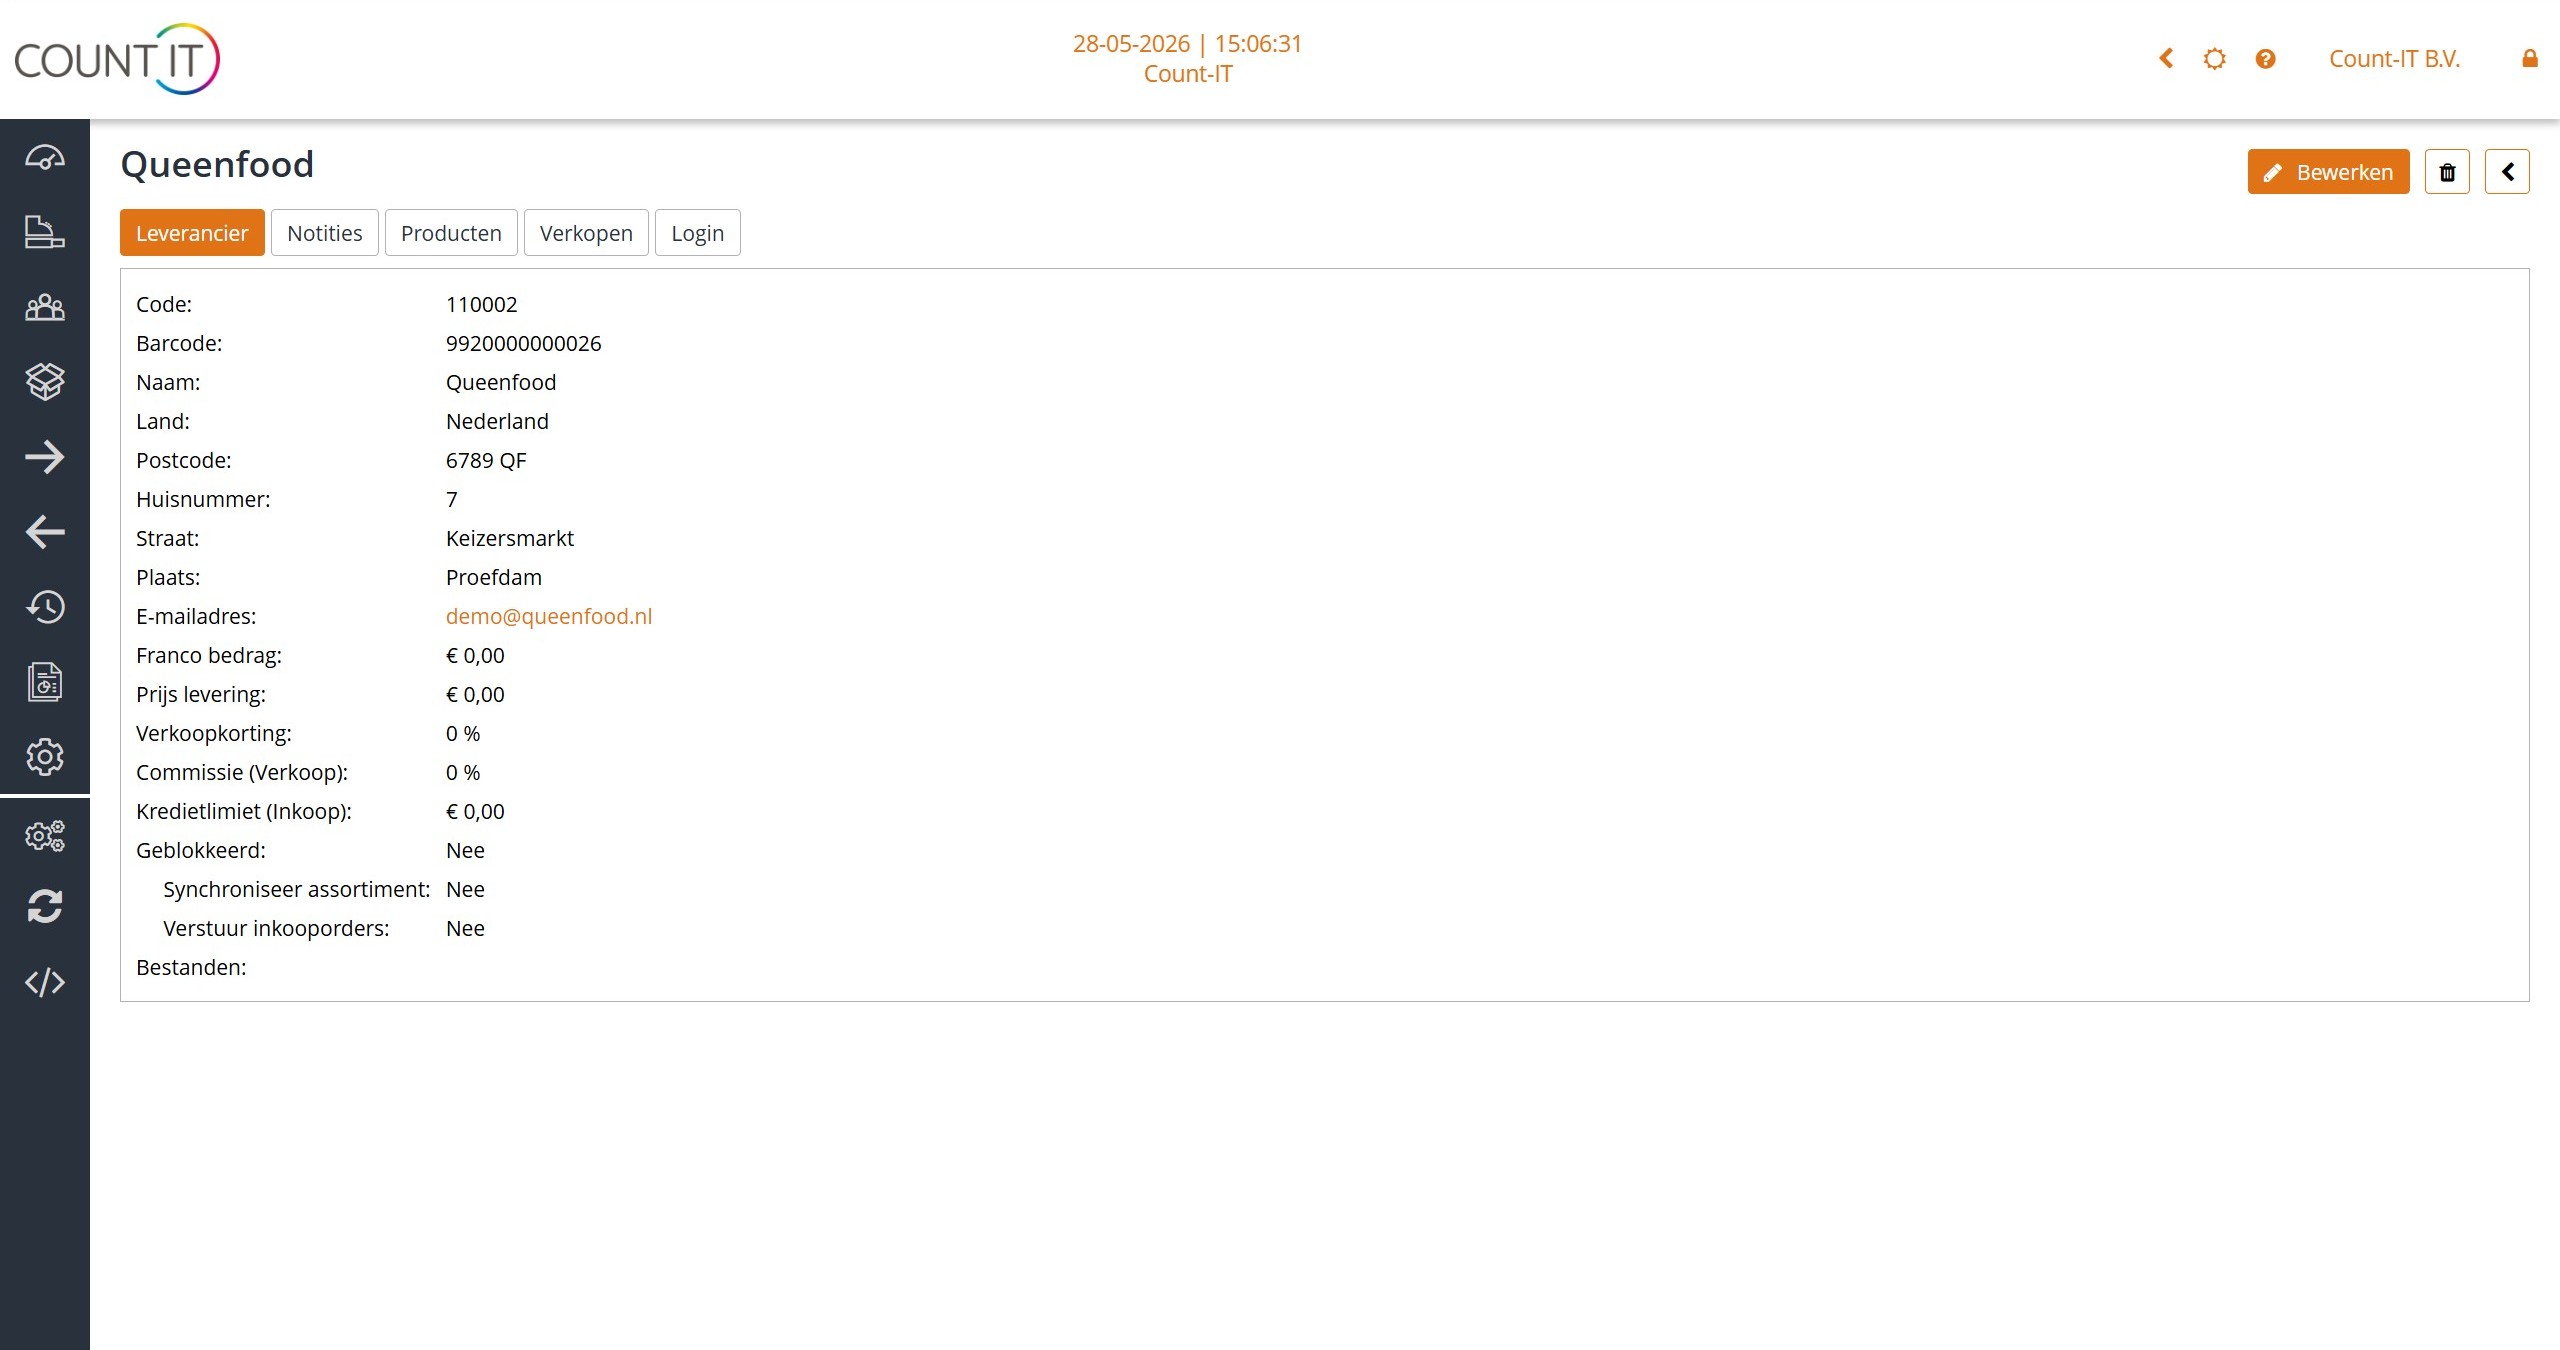
Task: Open the reports document icon in sidebar
Action: [x=45, y=682]
